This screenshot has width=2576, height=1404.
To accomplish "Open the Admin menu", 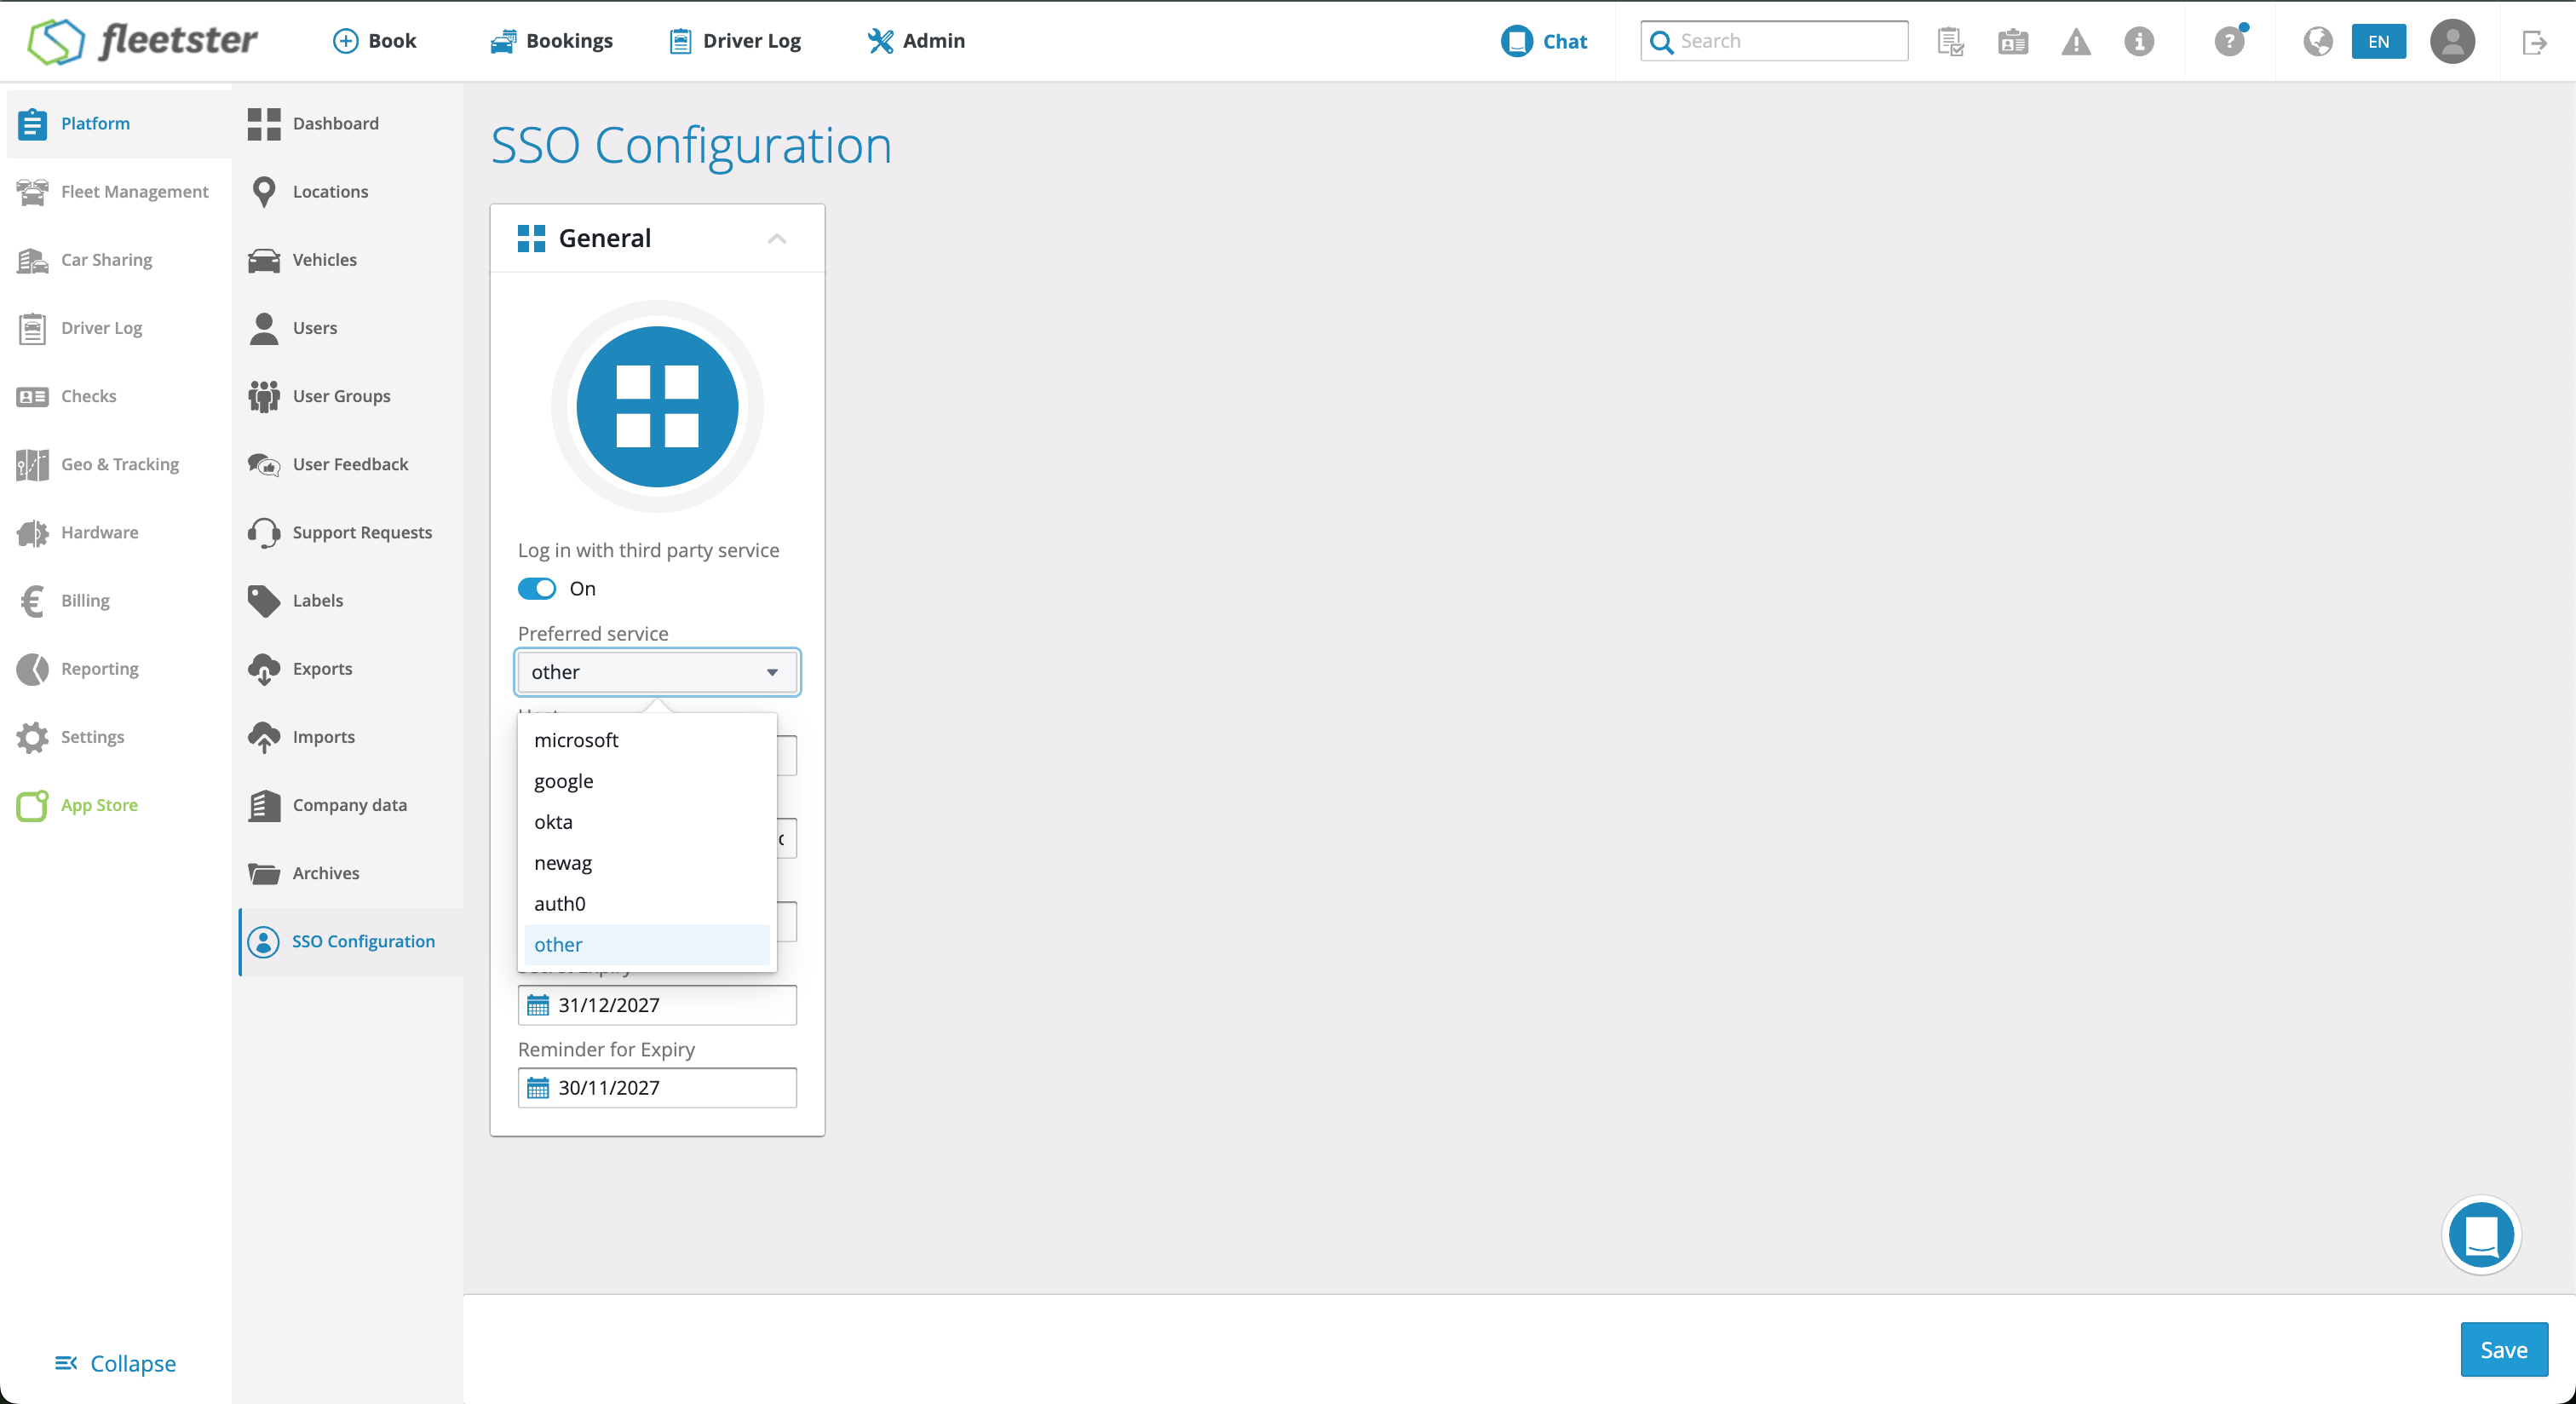I will pyautogui.click(x=917, y=41).
